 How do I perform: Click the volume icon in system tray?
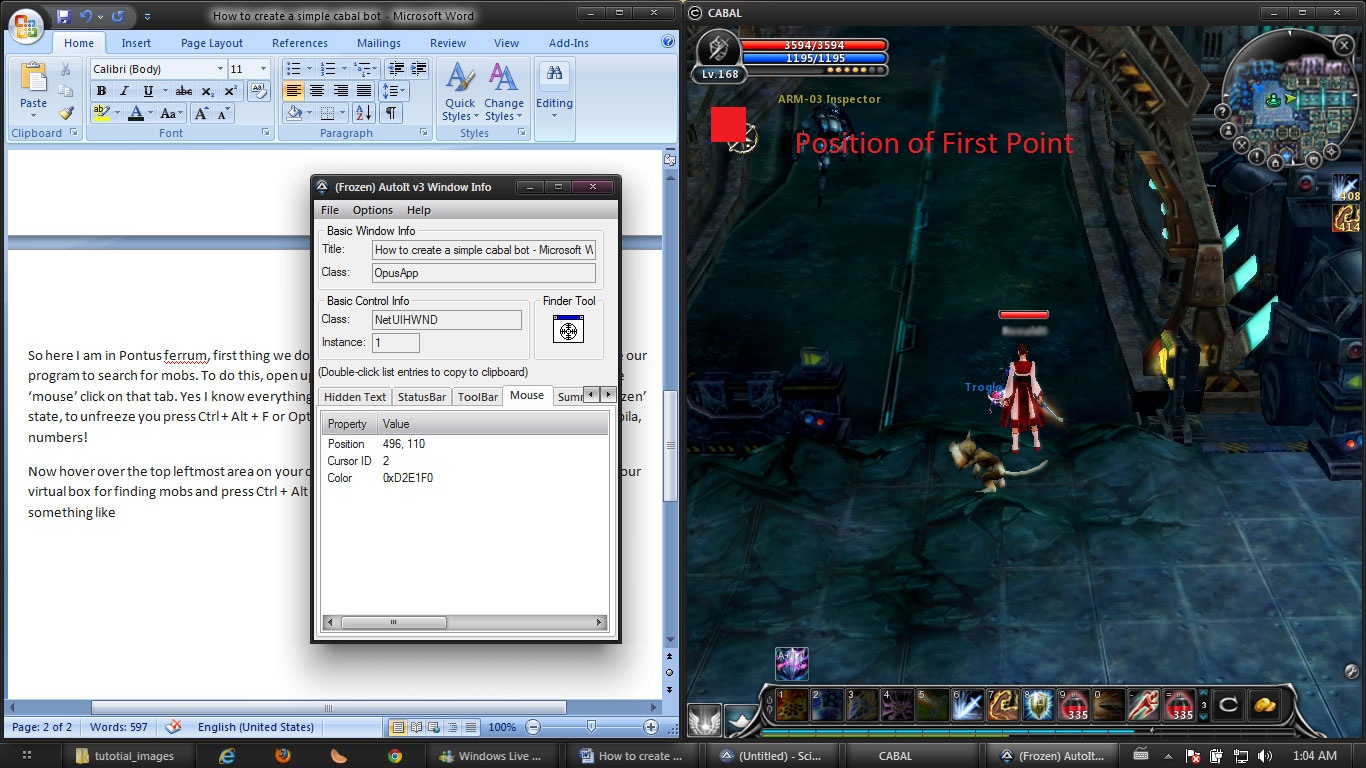(1265, 756)
